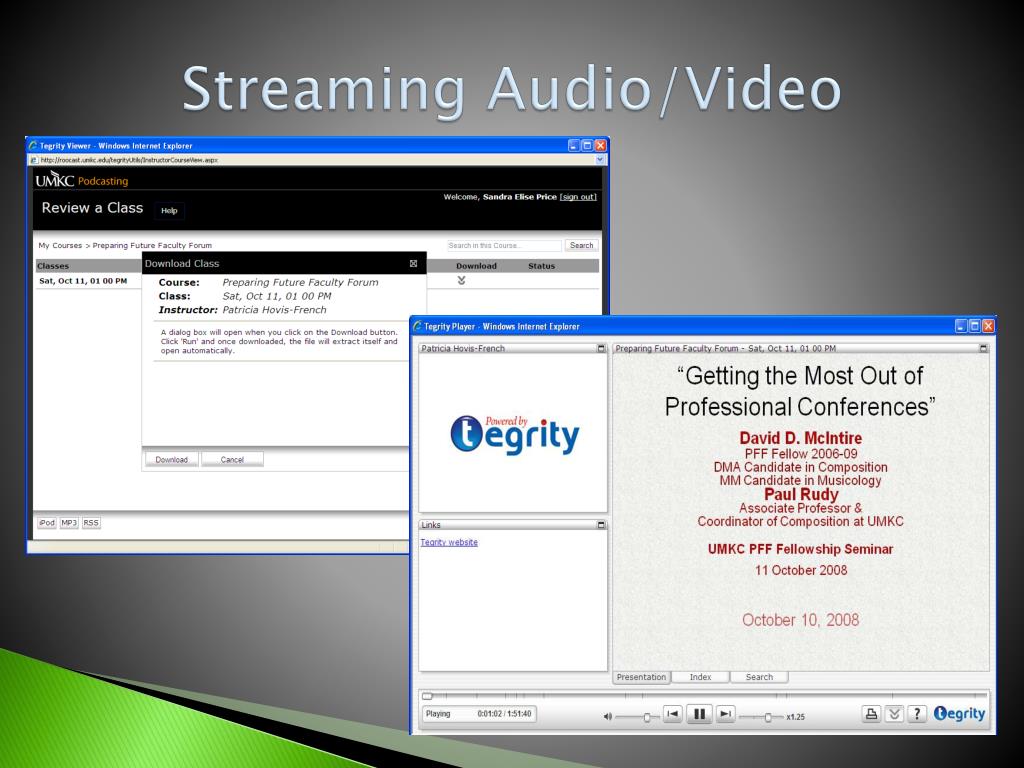Click the download chevrons icon in player toolbar
Screen dimensions: 1024x768
click(894, 714)
